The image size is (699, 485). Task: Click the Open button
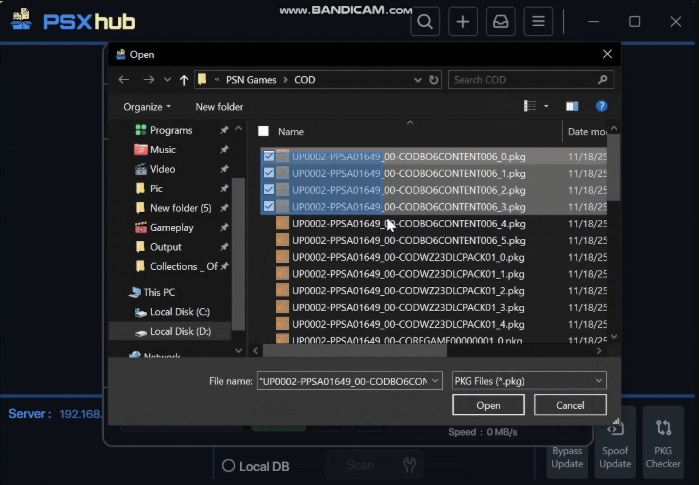click(488, 405)
